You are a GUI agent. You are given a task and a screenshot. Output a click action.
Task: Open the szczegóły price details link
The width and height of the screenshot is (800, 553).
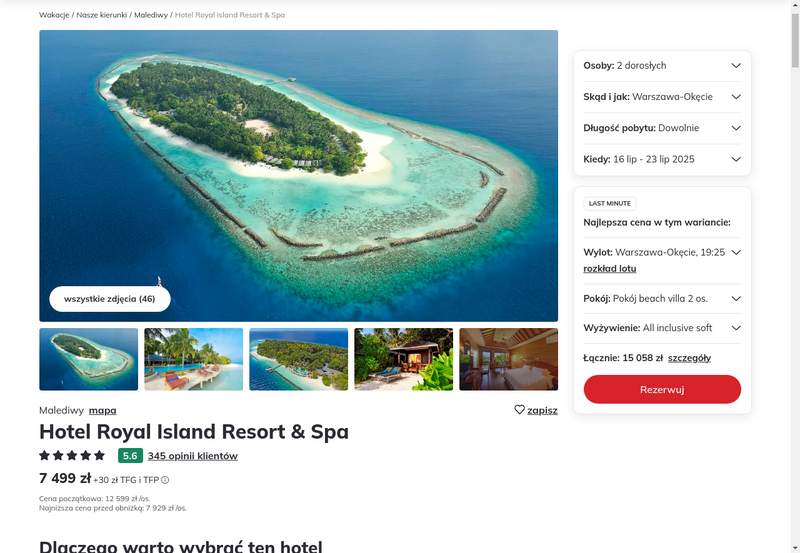coord(689,358)
